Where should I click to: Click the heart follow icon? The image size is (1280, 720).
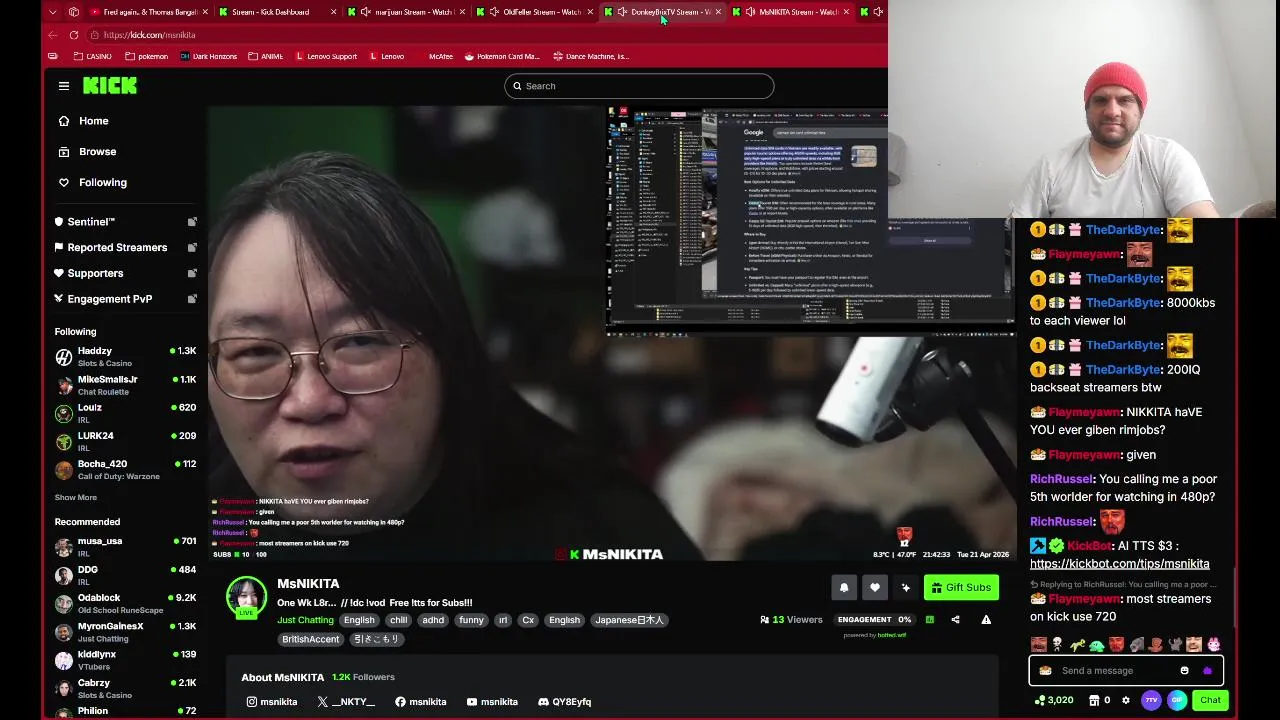point(875,587)
